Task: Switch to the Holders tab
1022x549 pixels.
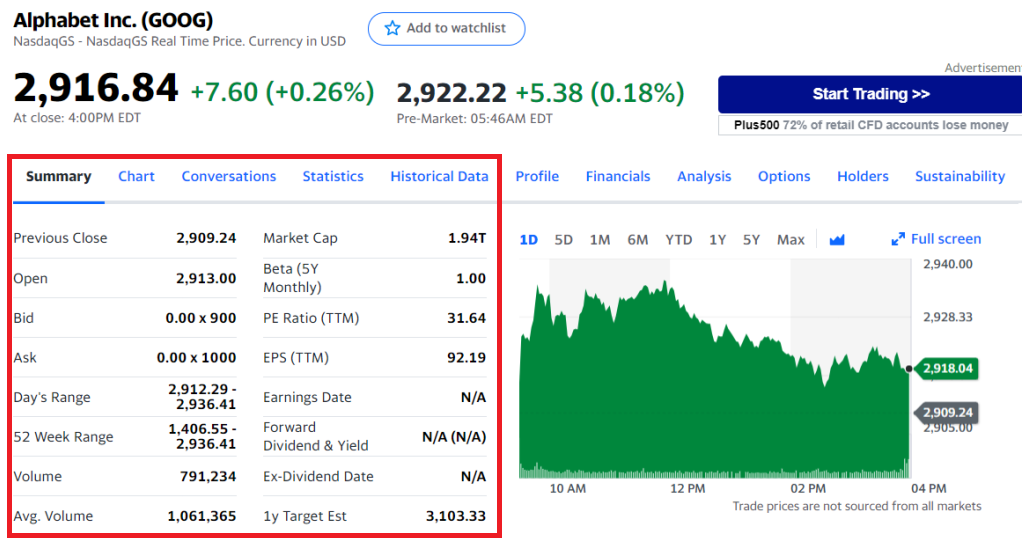Action: coord(862,177)
